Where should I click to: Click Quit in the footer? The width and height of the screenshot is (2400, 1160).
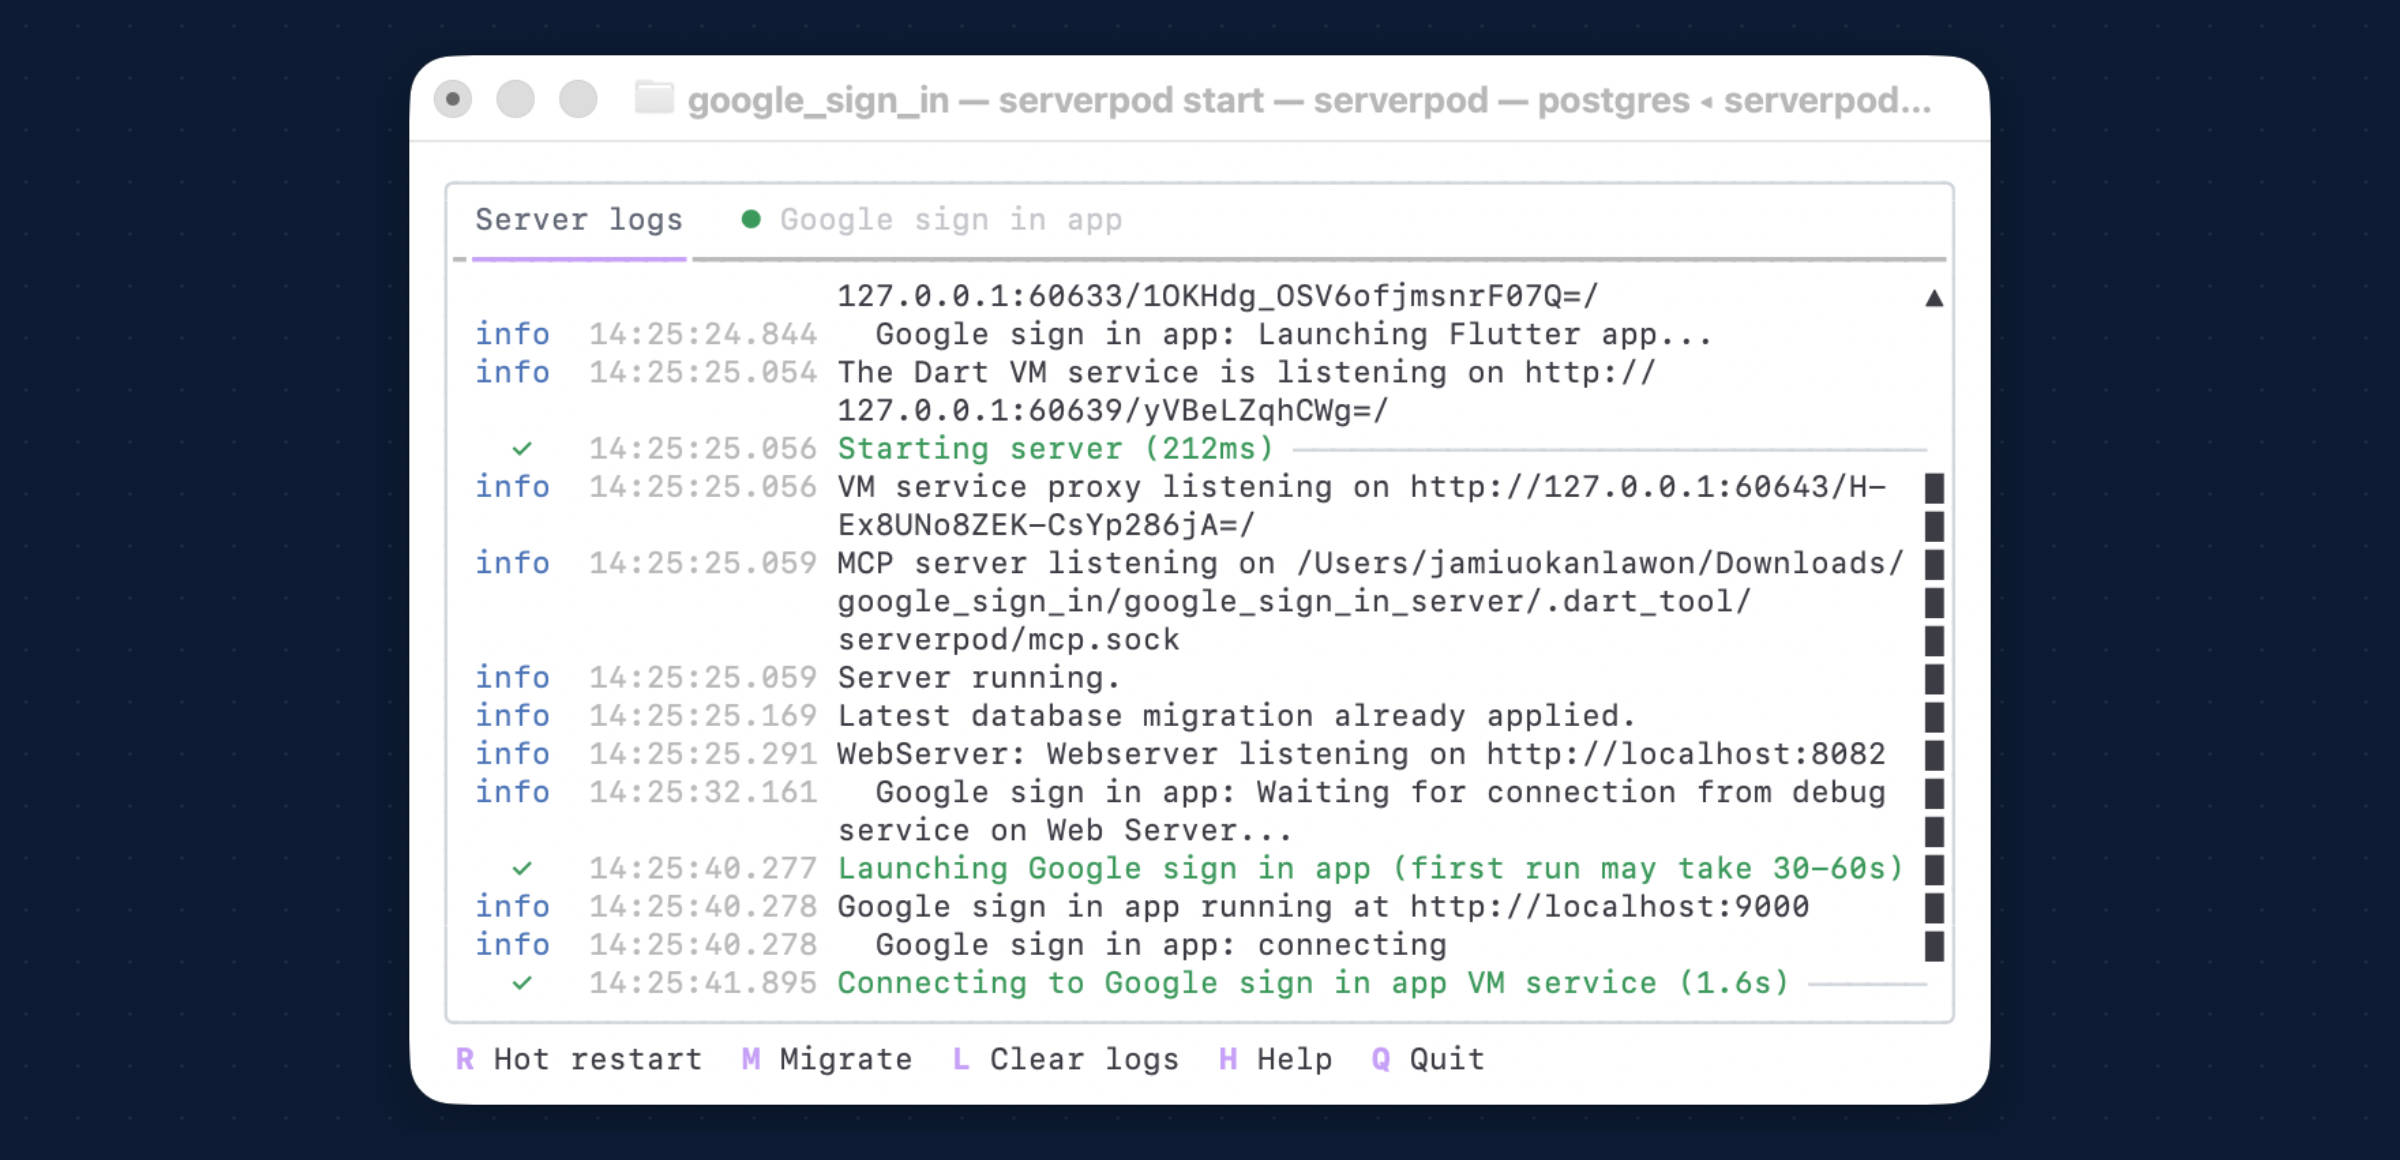tap(1428, 1059)
